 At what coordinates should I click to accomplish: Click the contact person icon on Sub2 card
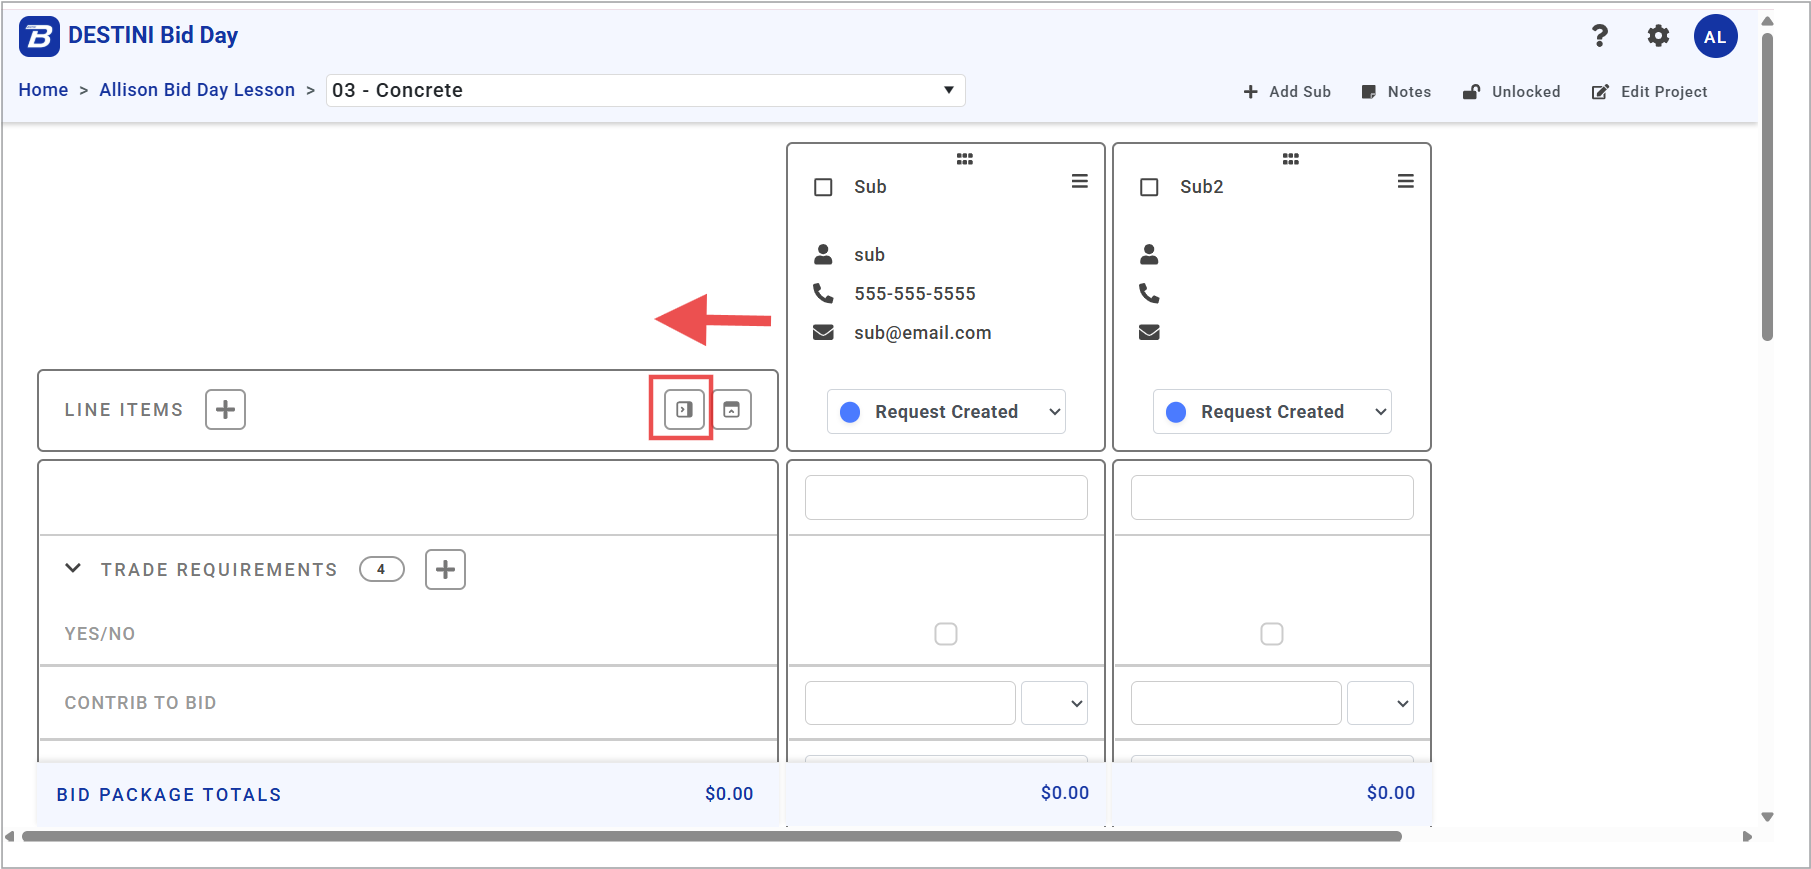click(1149, 254)
